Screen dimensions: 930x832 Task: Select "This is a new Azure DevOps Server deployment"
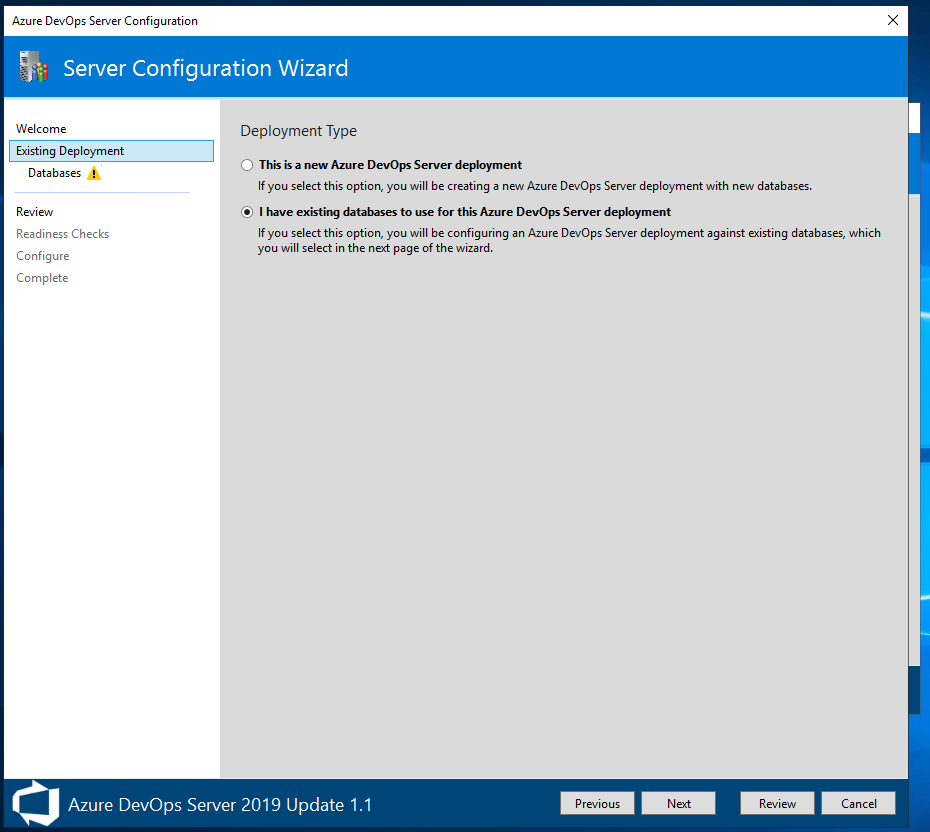pos(247,165)
